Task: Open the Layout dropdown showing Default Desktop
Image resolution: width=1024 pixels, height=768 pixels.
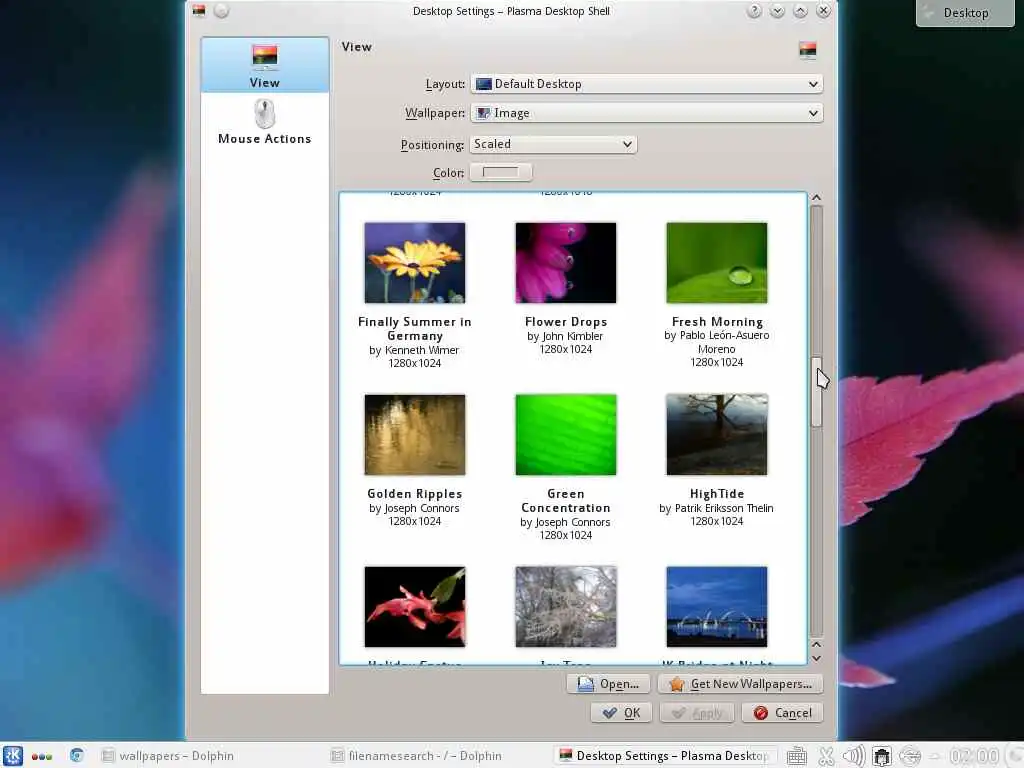Action: click(x=646, y=84)
